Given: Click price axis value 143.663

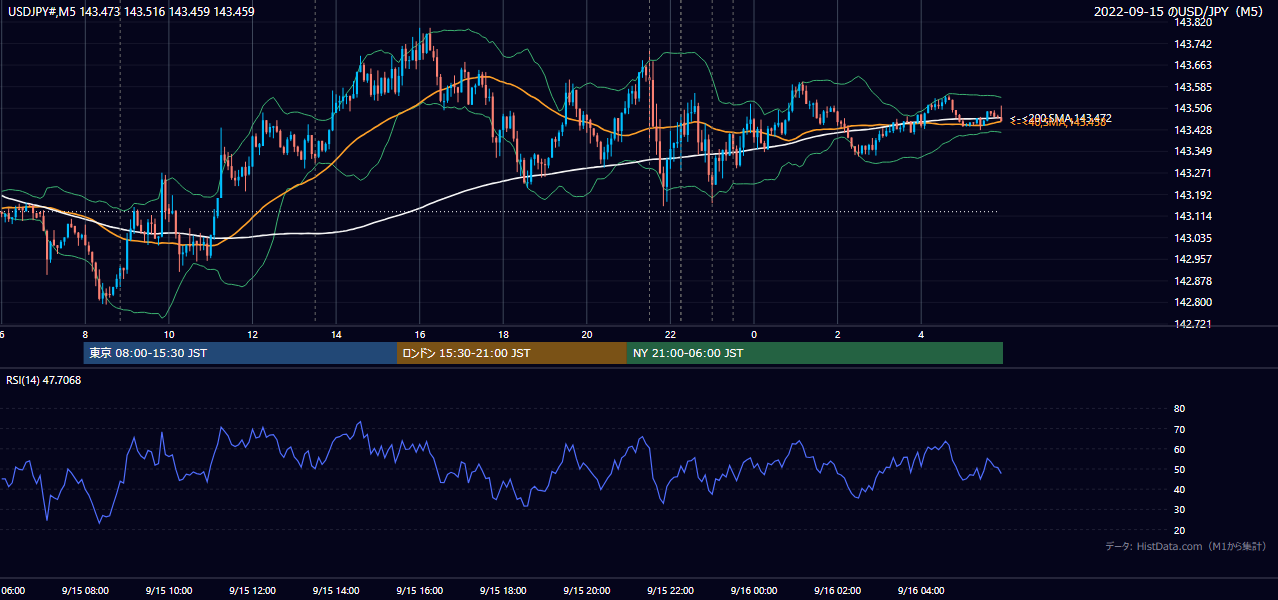Looking at the screenshot, I should 1192,65.
